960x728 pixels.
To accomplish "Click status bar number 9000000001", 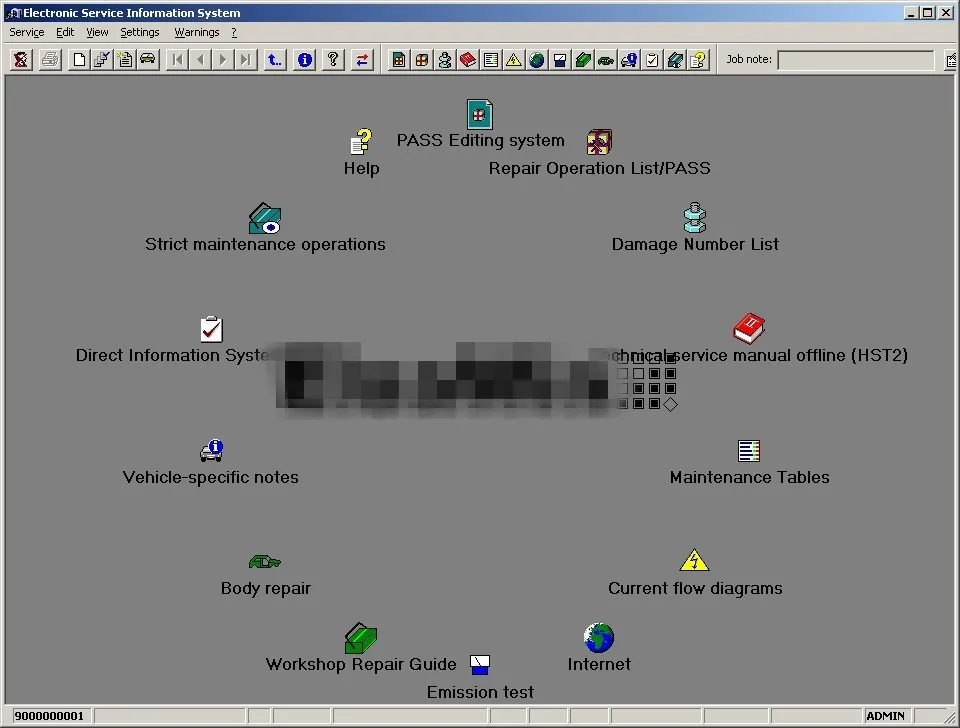I will (49, 716).
